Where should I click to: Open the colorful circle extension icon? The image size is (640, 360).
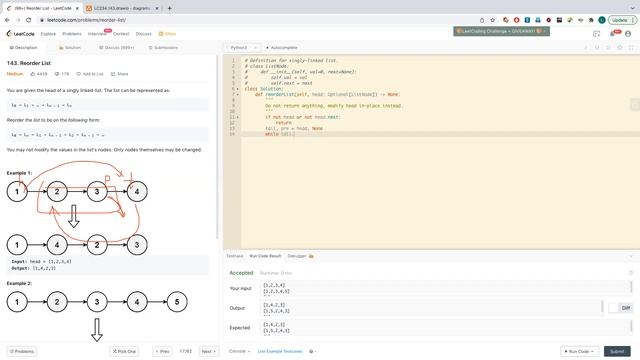click(x=506, y=20)
